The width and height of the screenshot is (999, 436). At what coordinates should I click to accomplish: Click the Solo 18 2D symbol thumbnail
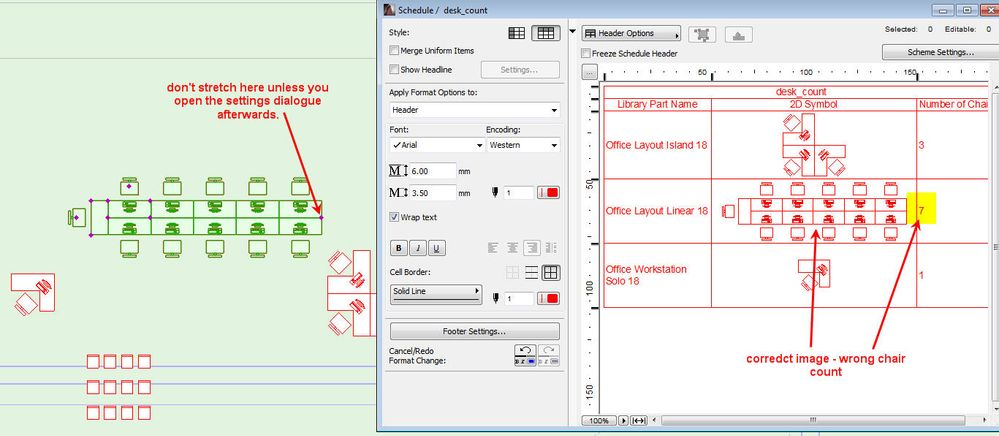coord(815,275)
